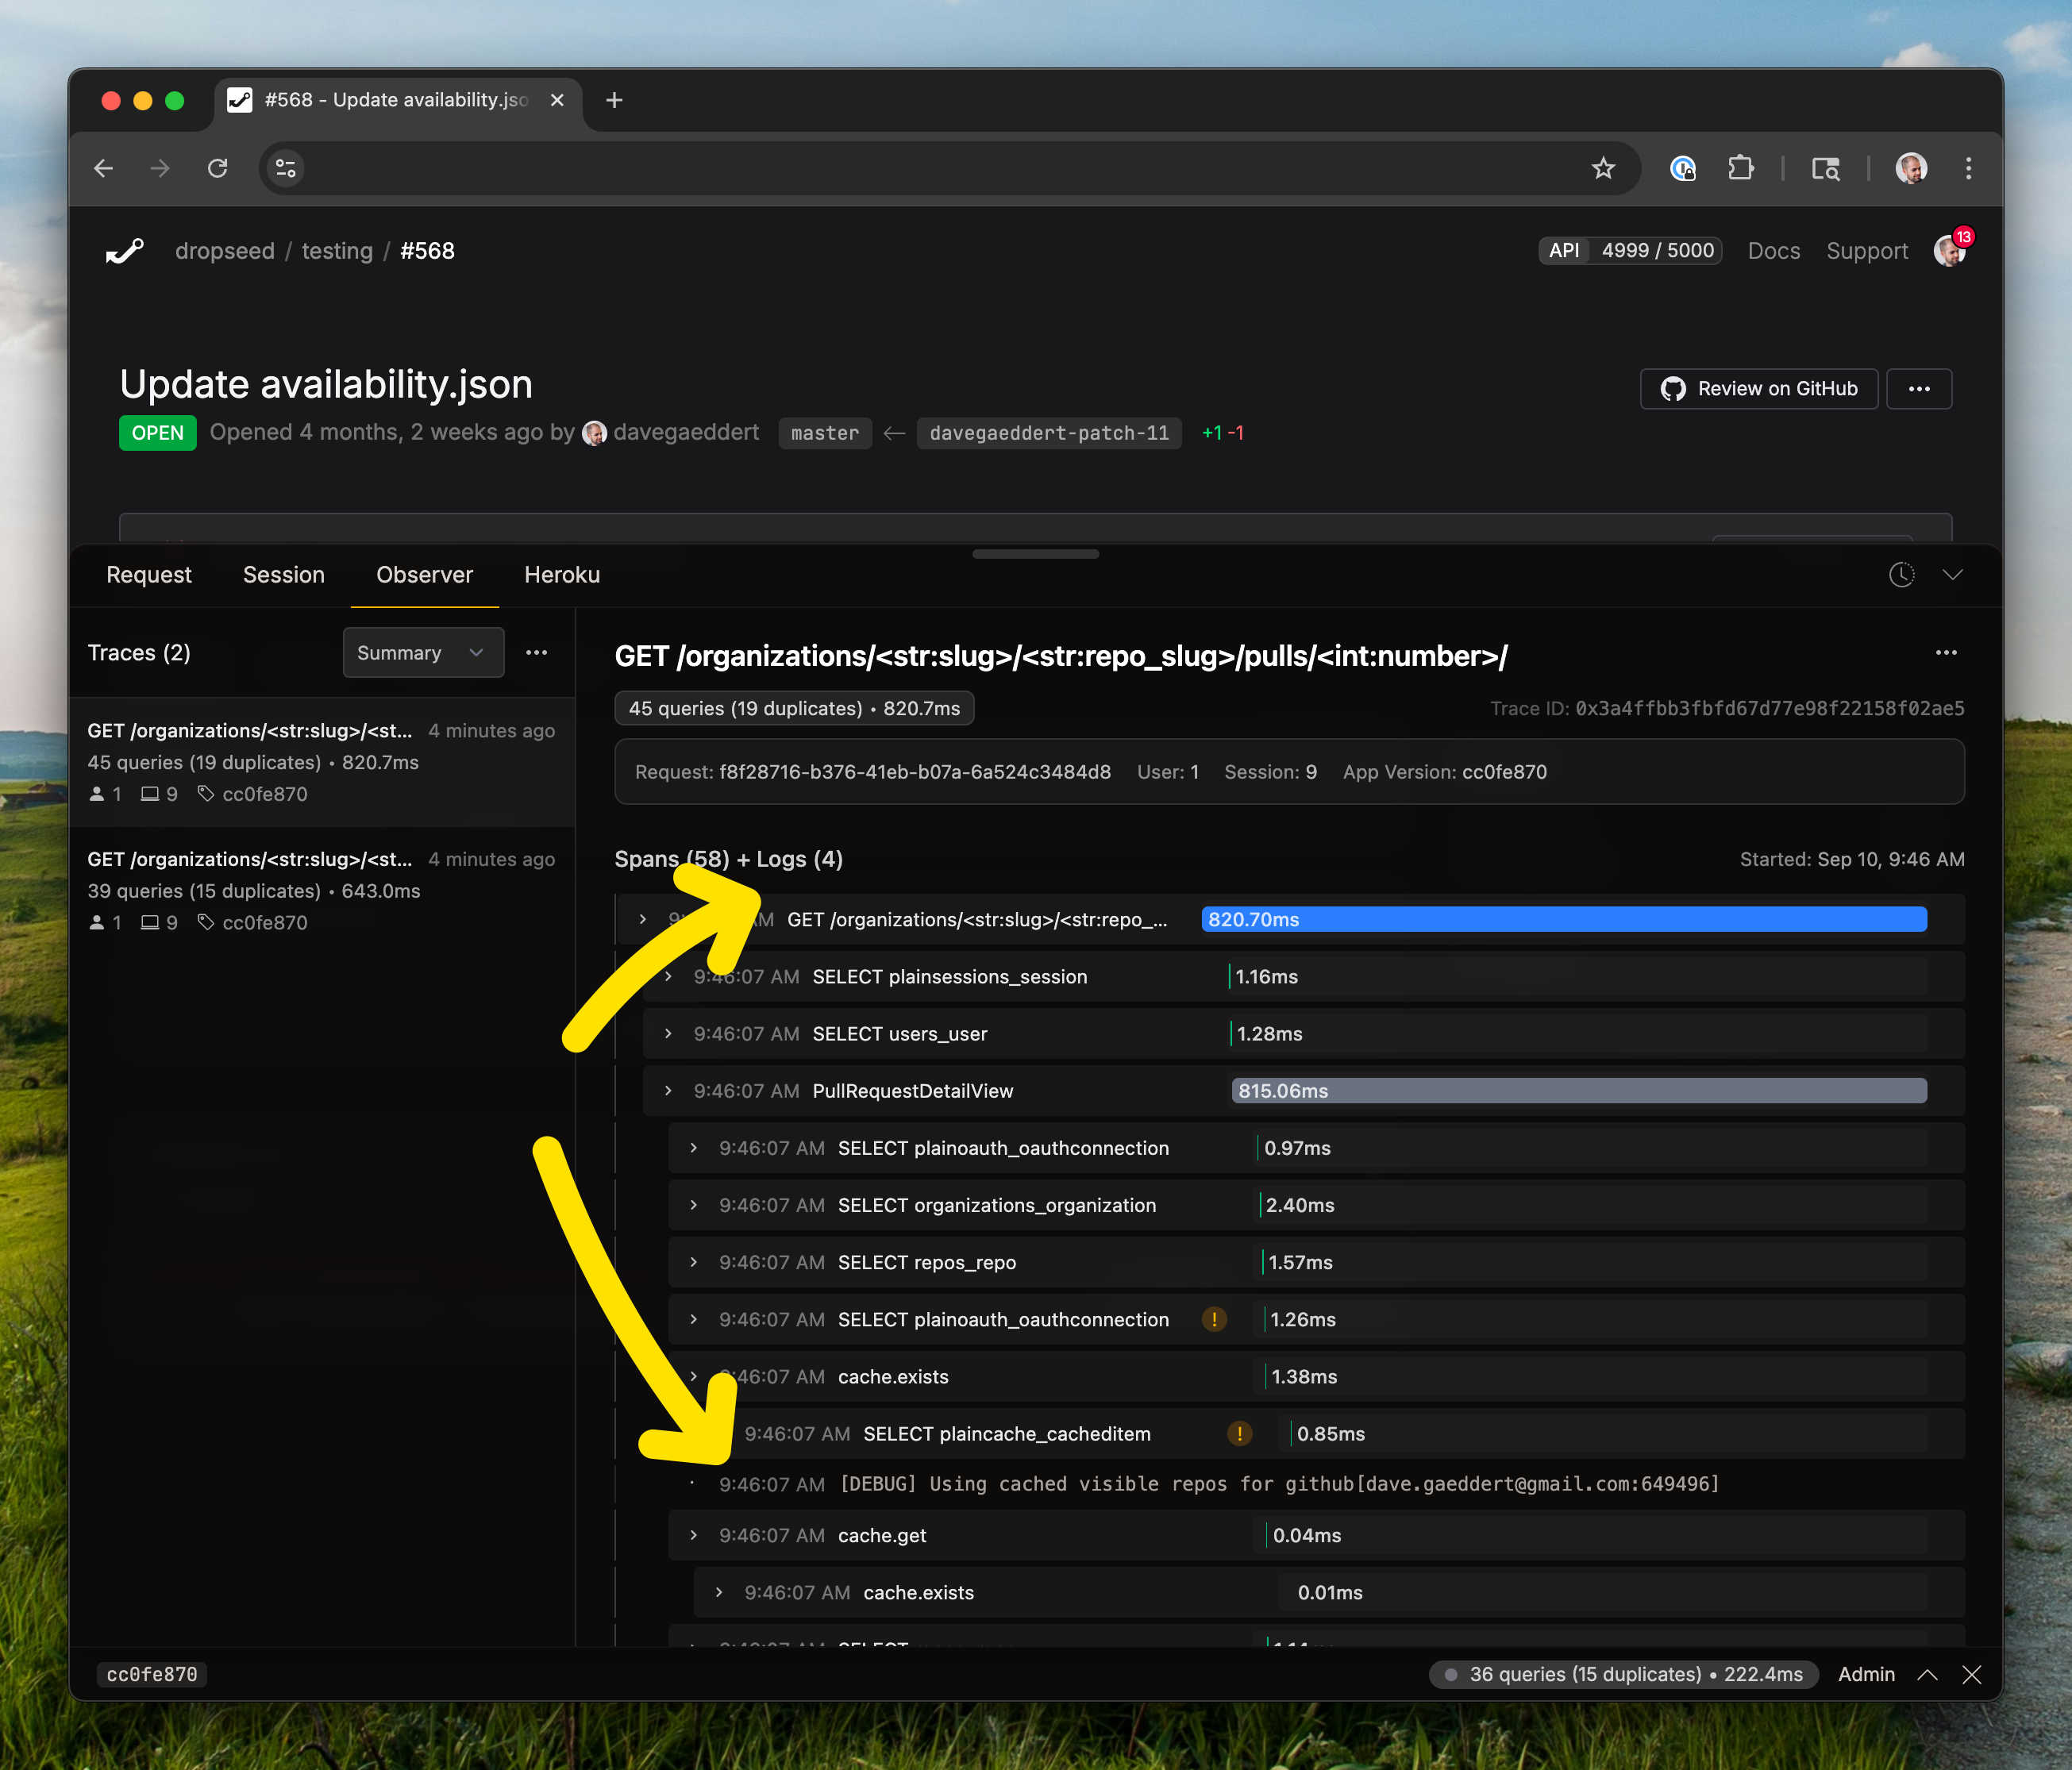Viewport: 2072px width, 1770px height.
Task: Open more options next to Review on GitHub
Action: 1918,389
